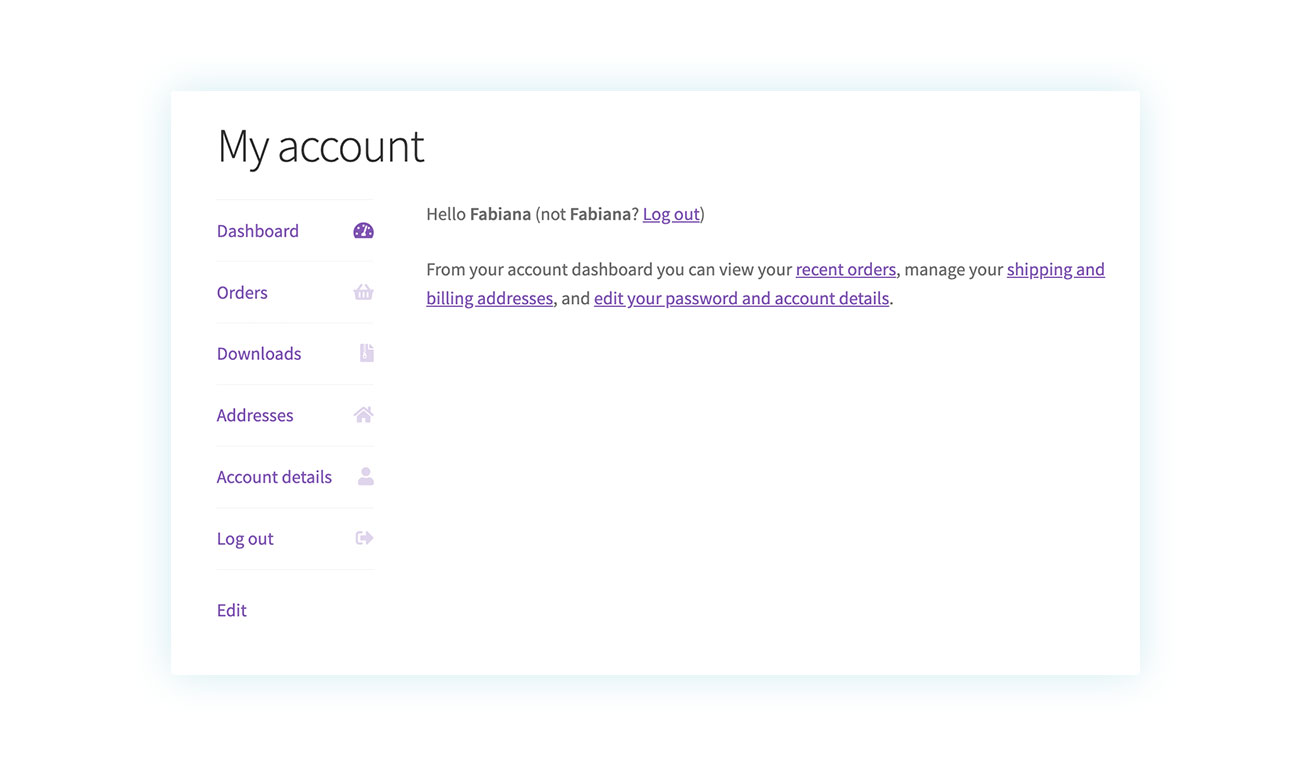Image resolution: width=1300 pixels, height=777 pixels.
Task: Open shipping and billing addresses link
Action: 1056,269
